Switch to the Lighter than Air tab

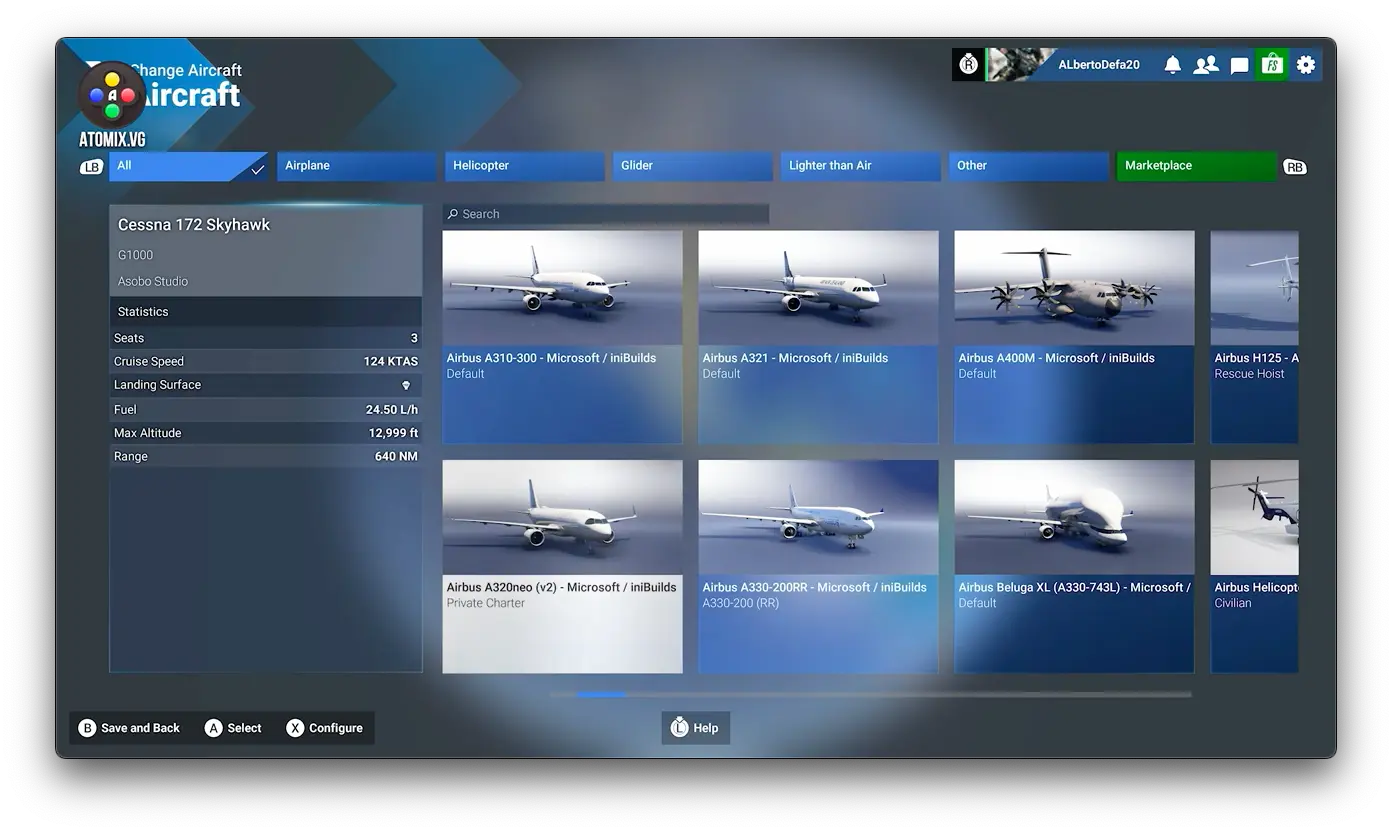coord(861,166)
